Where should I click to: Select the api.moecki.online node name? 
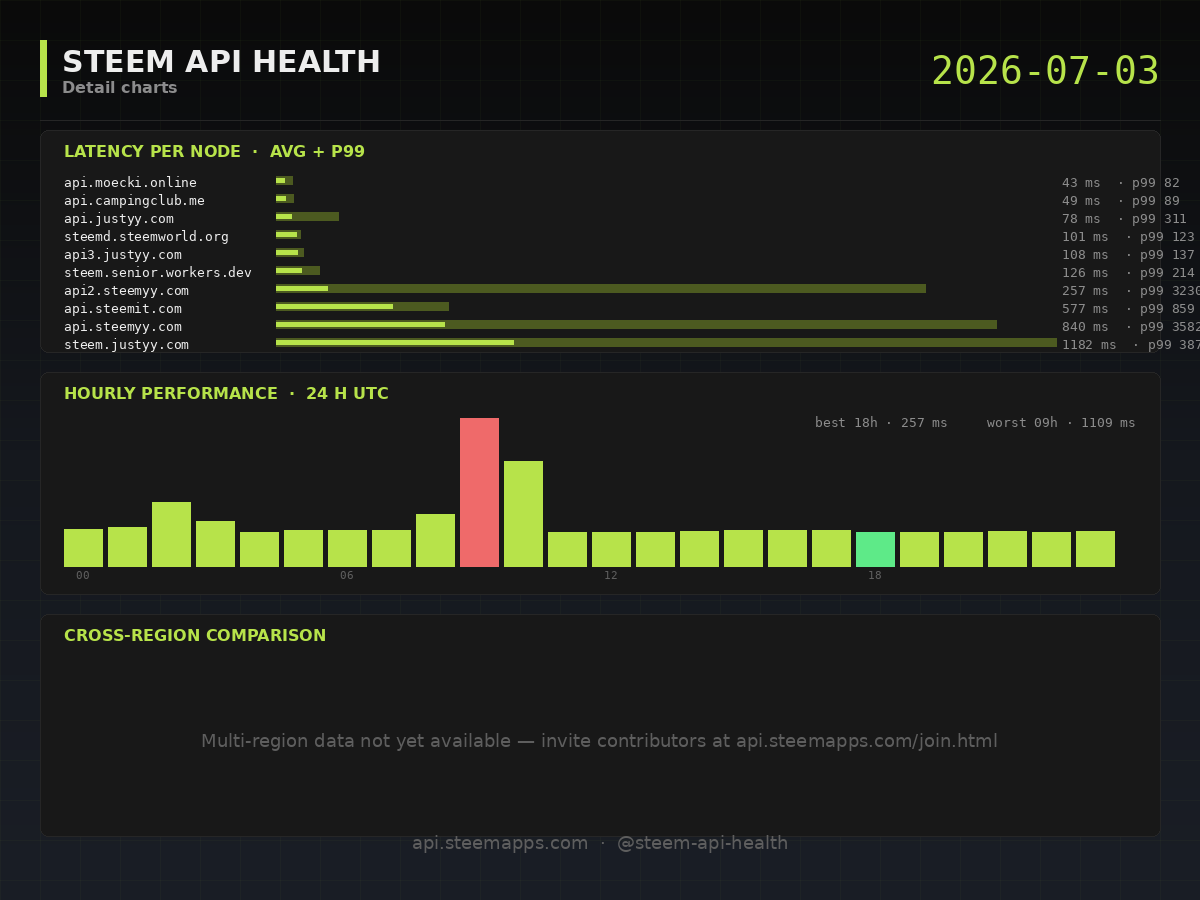(130, 183)
